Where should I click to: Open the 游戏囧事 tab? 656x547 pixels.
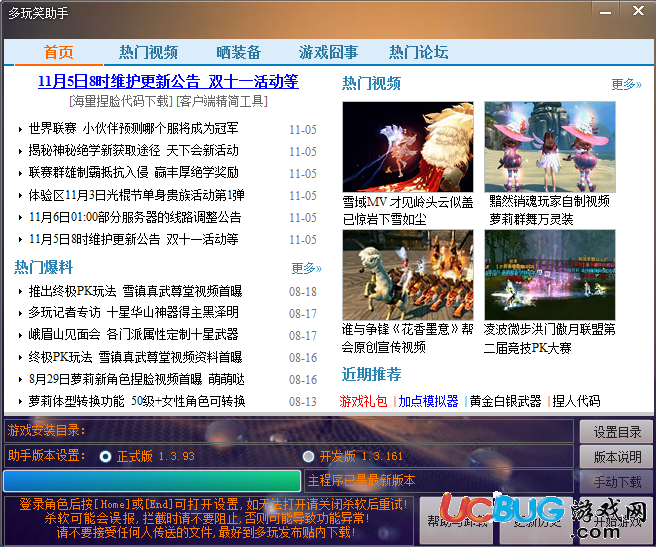coord(328,52)
